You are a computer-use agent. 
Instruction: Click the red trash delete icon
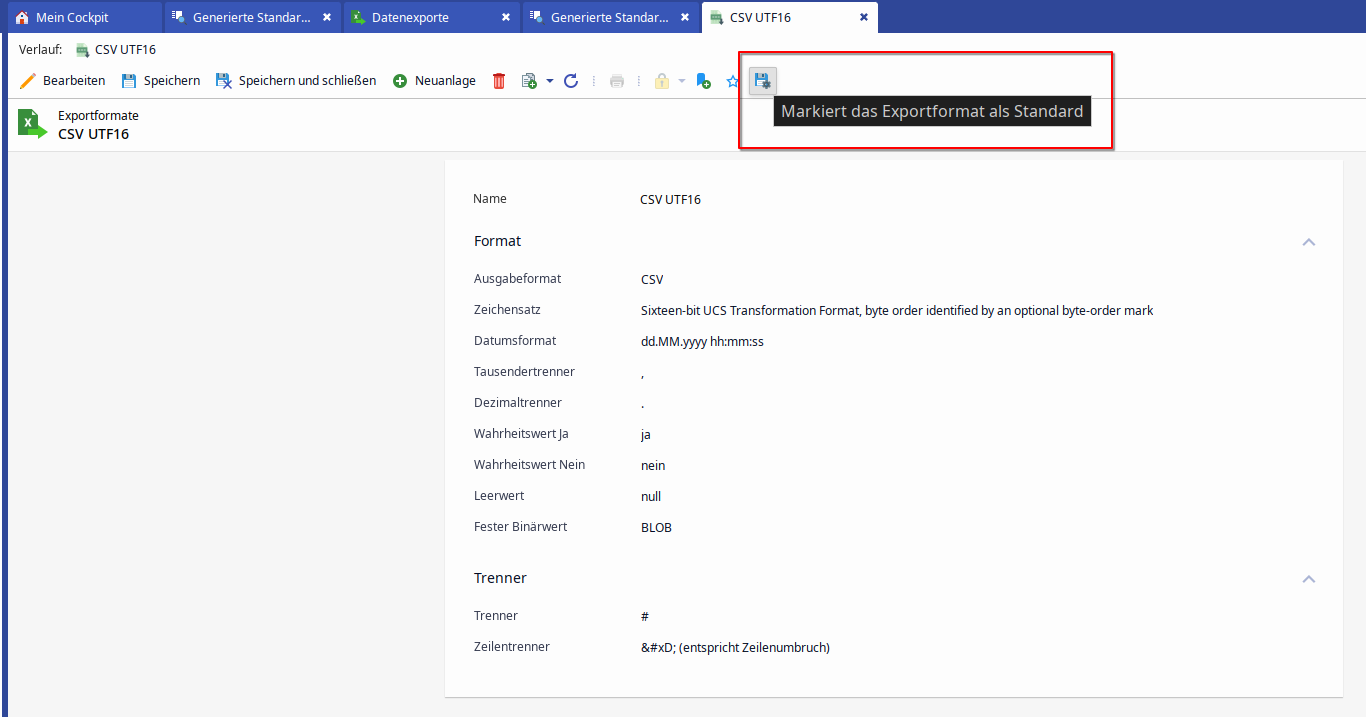(499, 81)
